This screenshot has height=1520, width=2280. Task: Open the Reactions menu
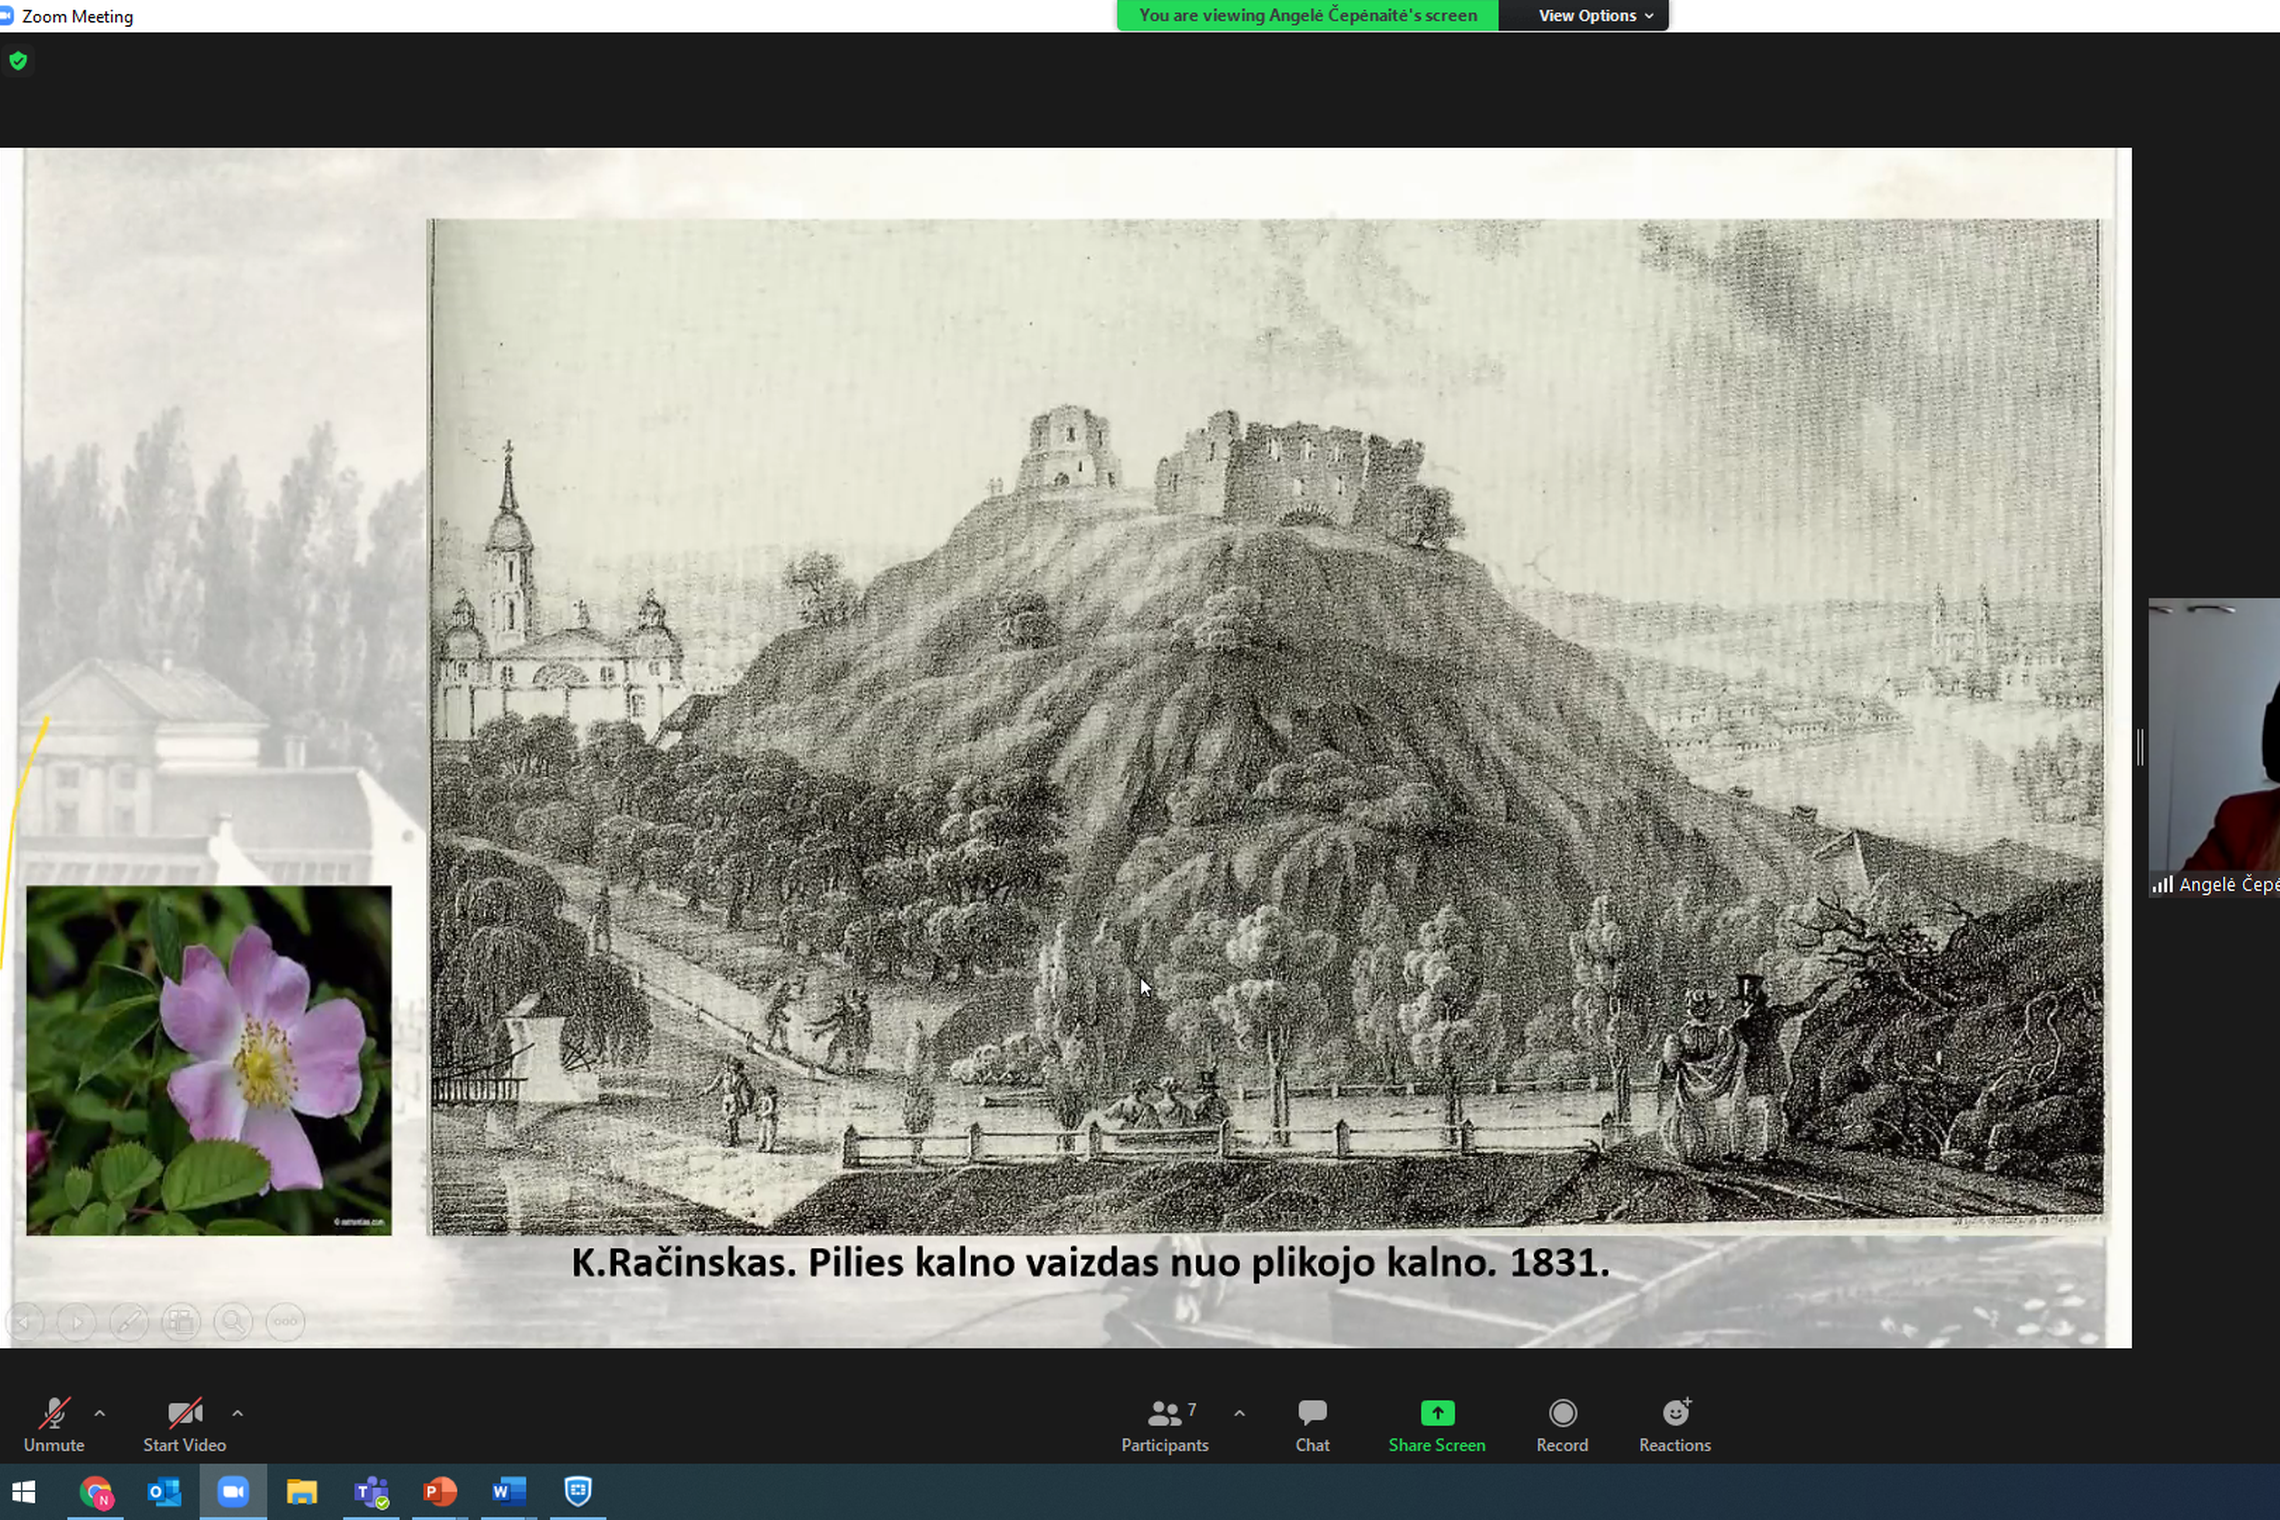click(1675, 1425)
